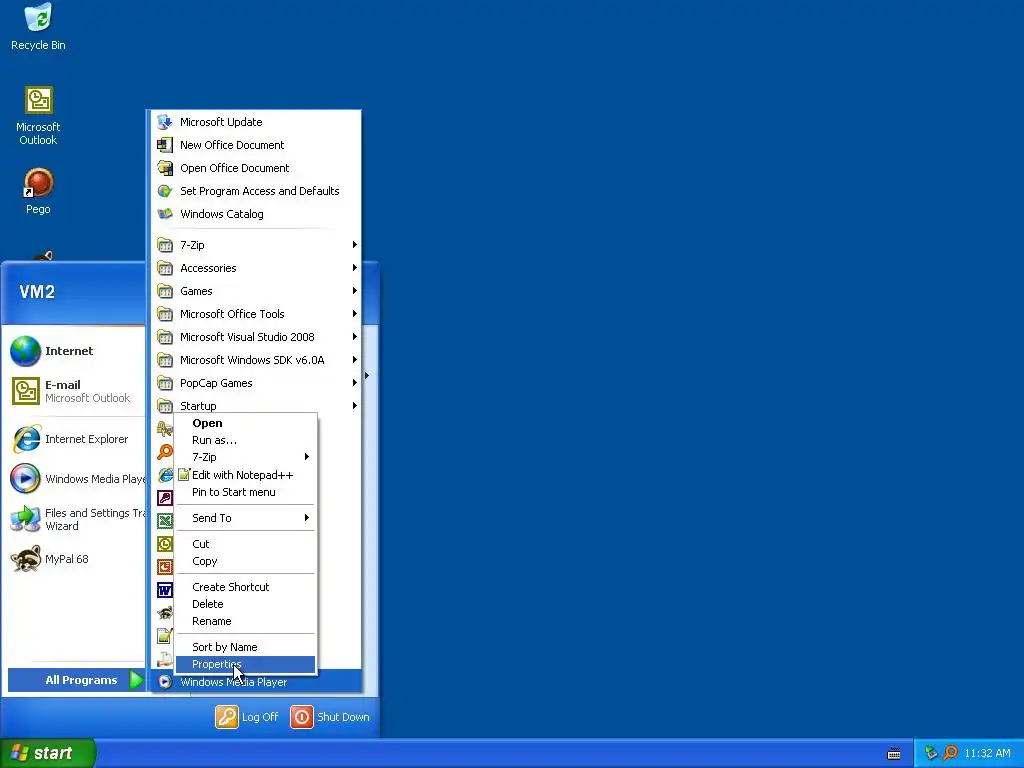Click the keys icon below the Startup folder
The width and height of the screenshot is (1024, 768).
[x=165, y=428]
